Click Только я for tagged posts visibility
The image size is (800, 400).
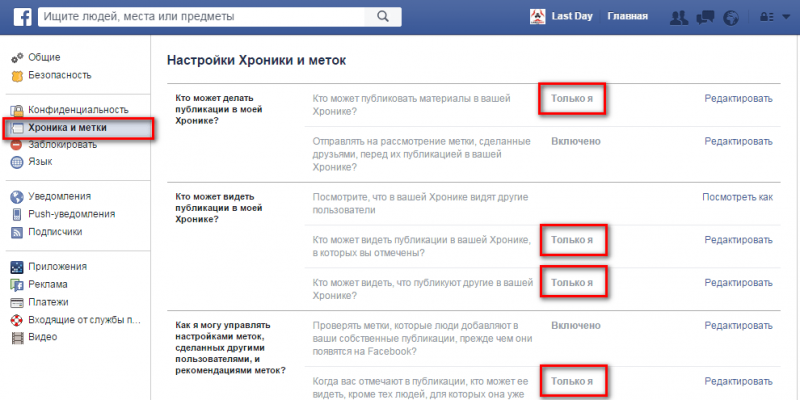572,240
